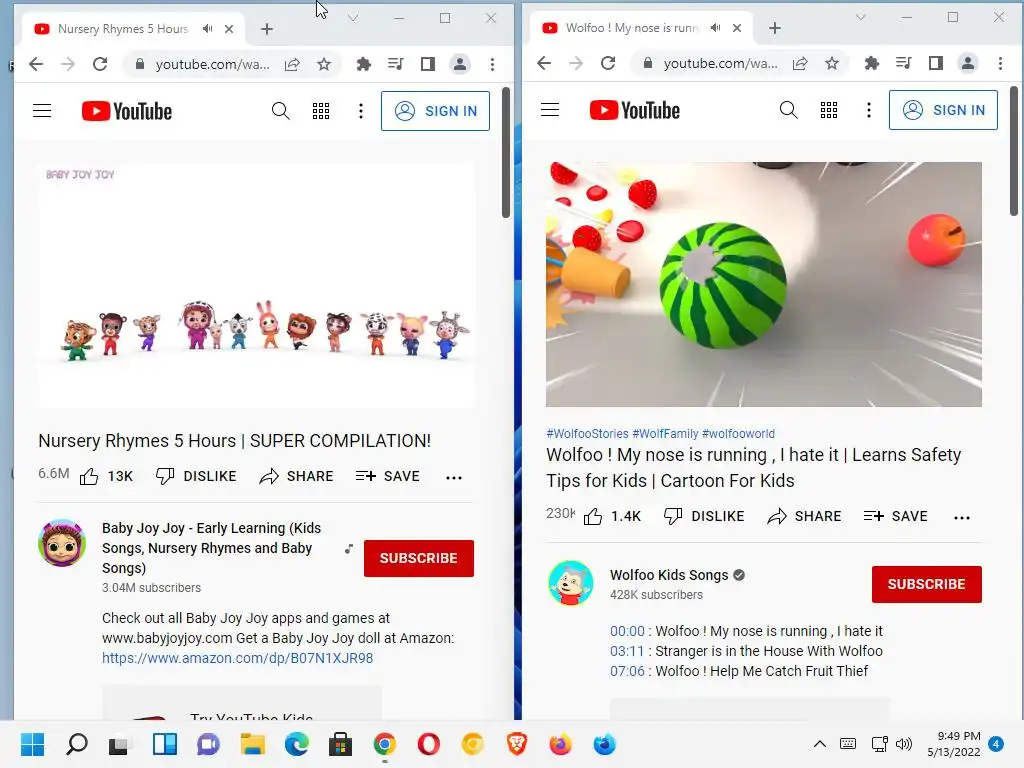Viewport: 1024px width, 768px height.
Task: Click the left window vertical scrollbar thumb
Action: 505,152
